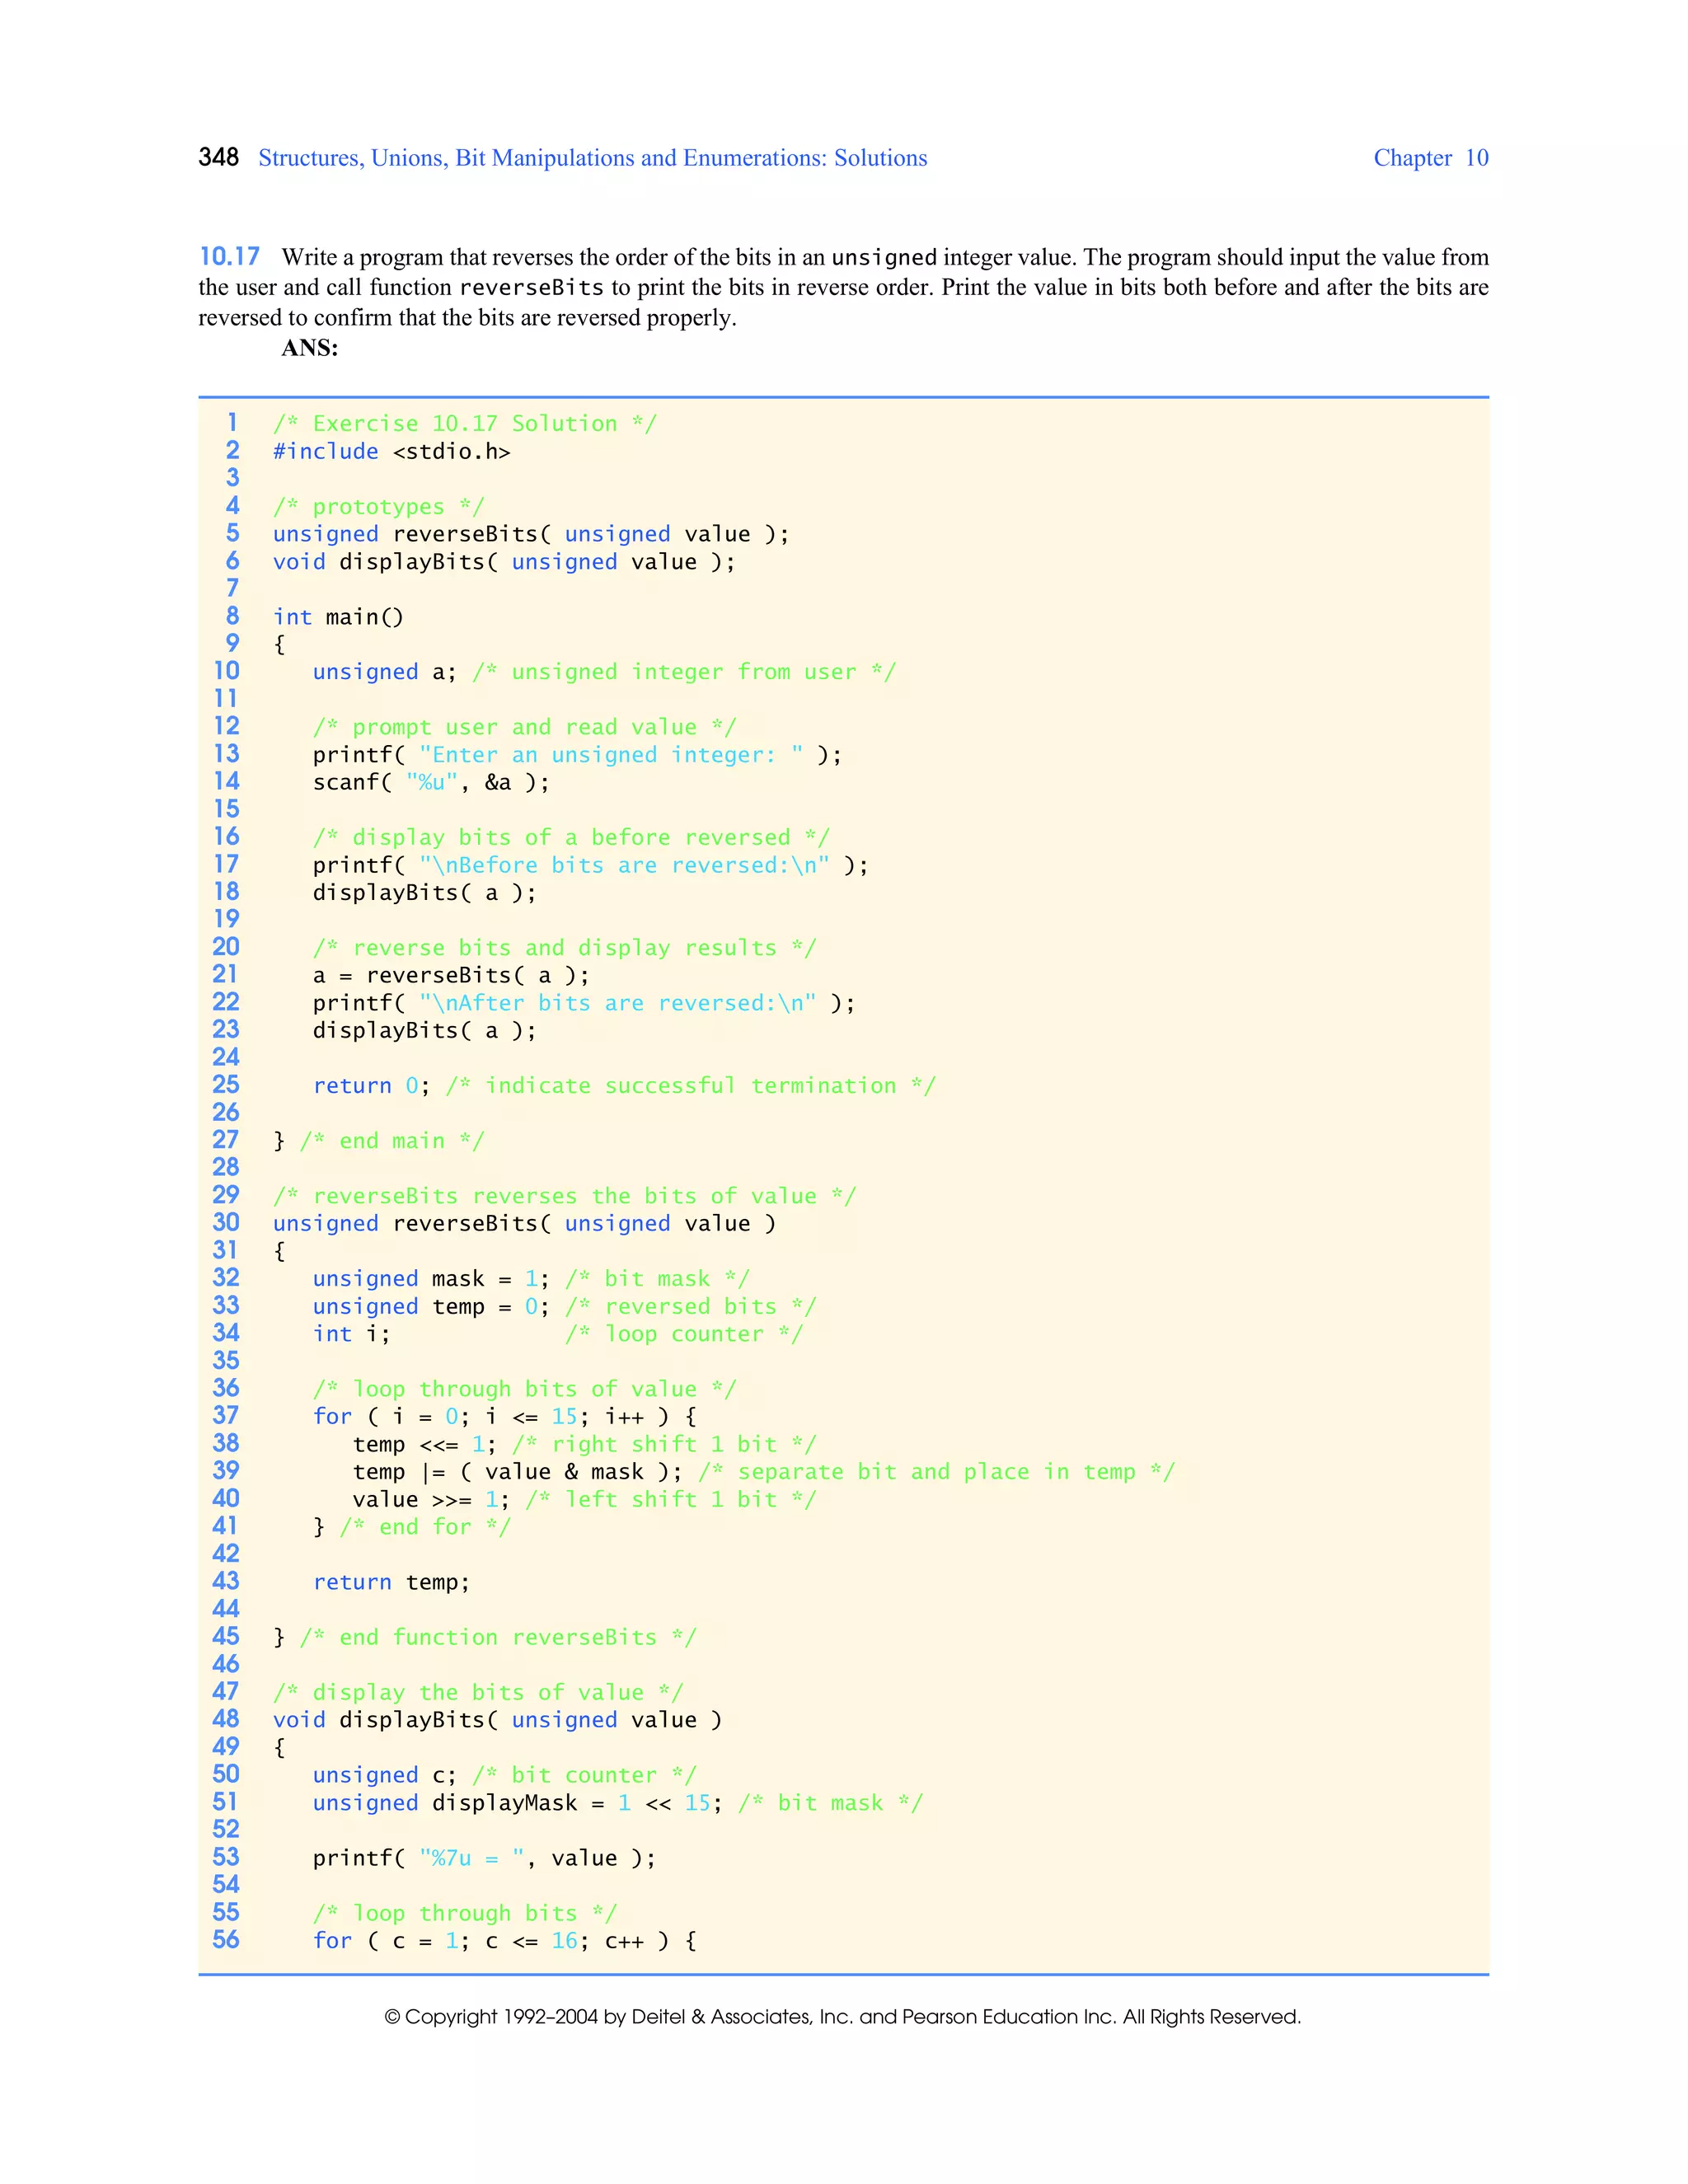Click the comment '/* Exercise 10.17 Solution */'

point(465,424)
